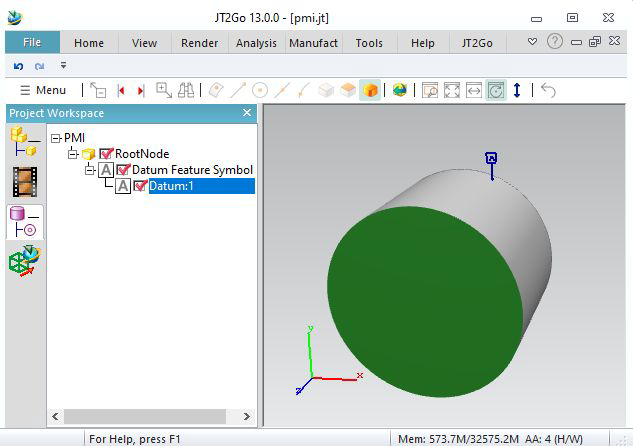Viewport: 633px width, 446px height.
Task: Open the assembly structure panel icon
Action: pos(25,141)
